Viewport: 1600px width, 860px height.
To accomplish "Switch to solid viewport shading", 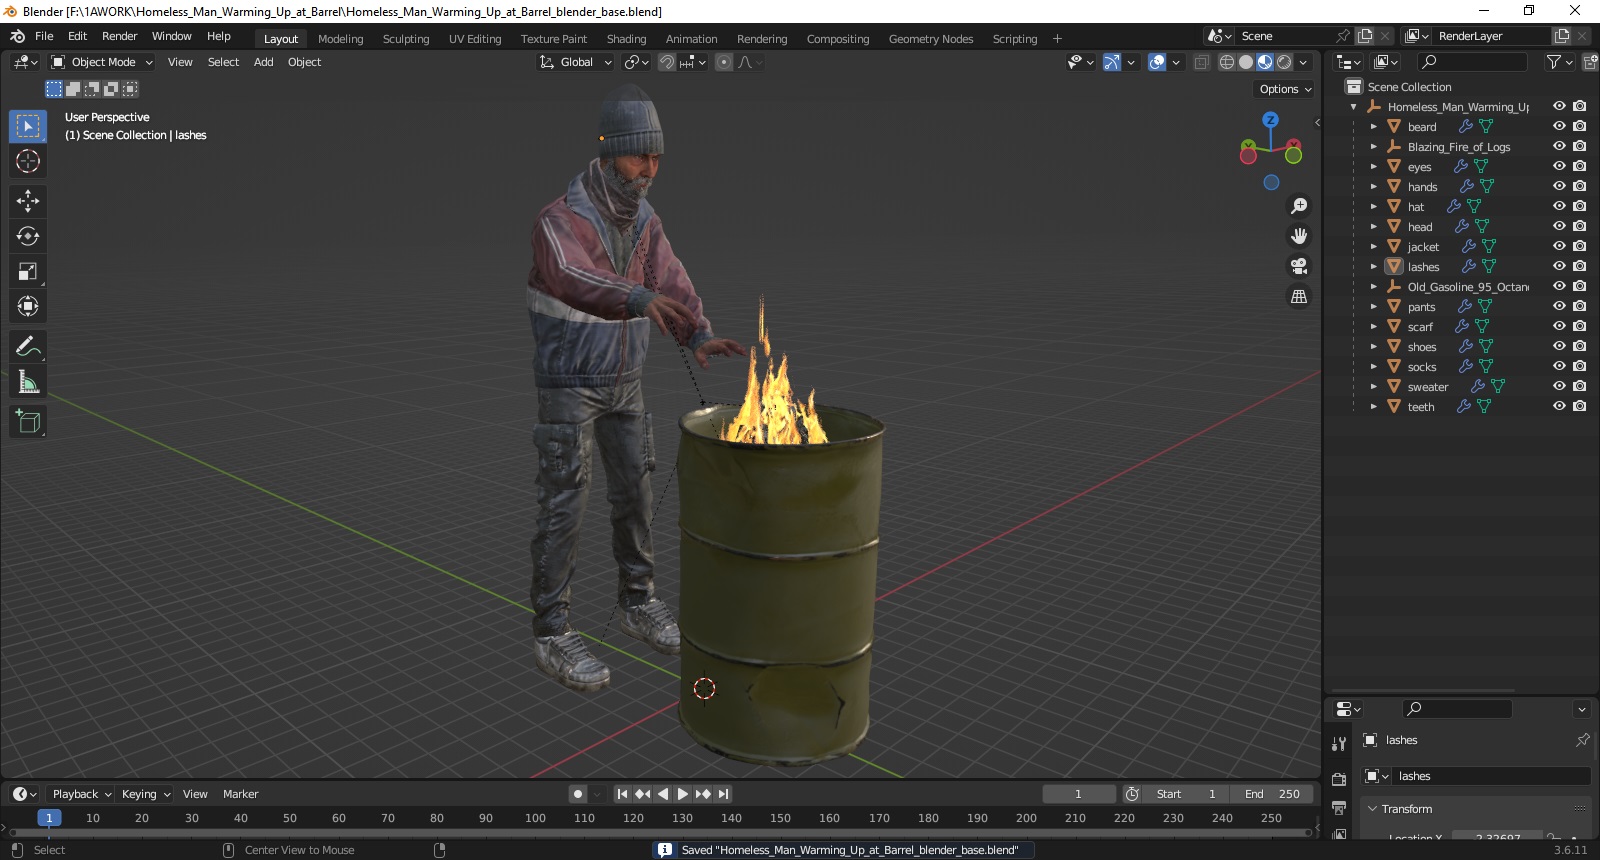I will tap(1246, 62).
